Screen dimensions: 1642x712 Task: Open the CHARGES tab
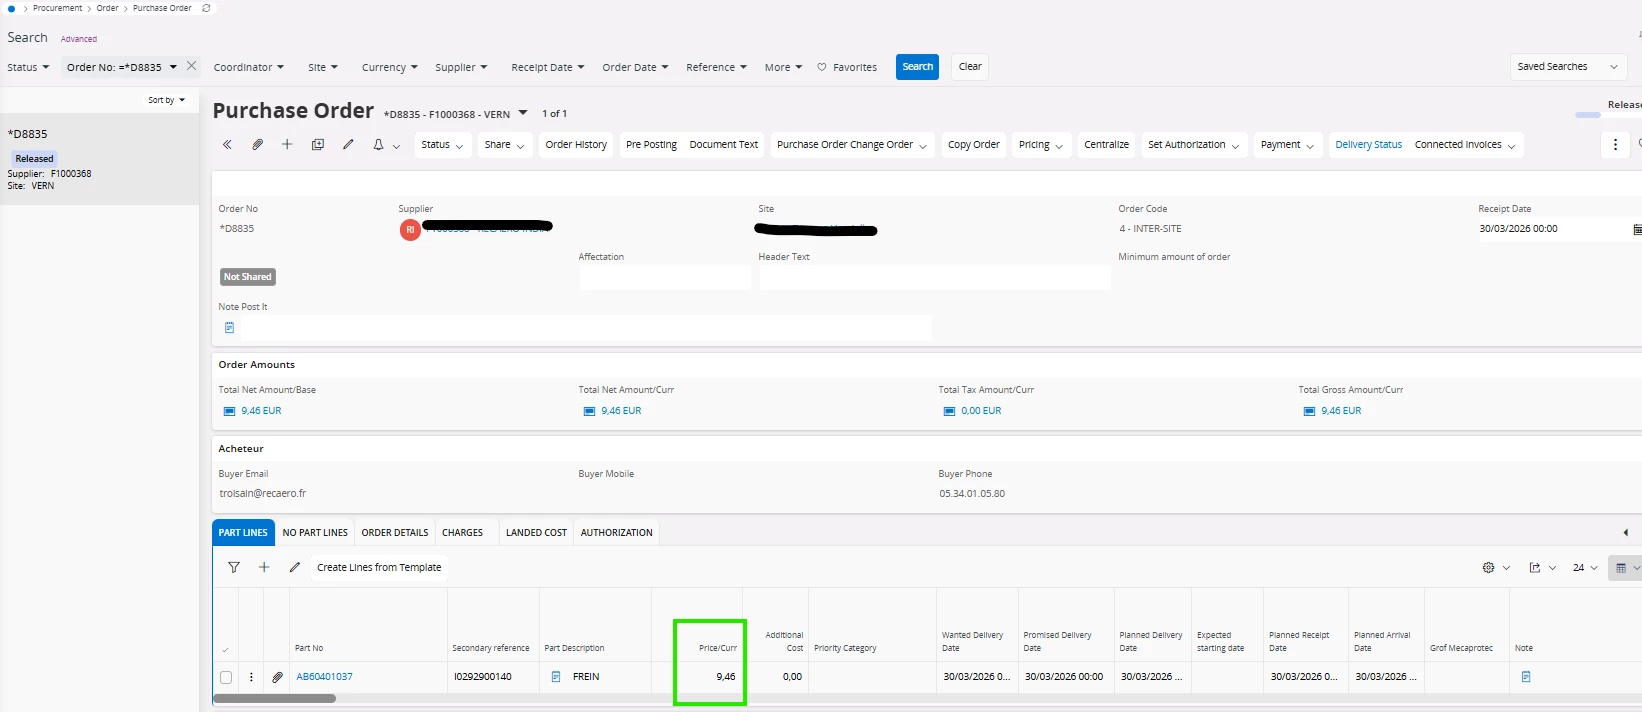tap(462, 533)
